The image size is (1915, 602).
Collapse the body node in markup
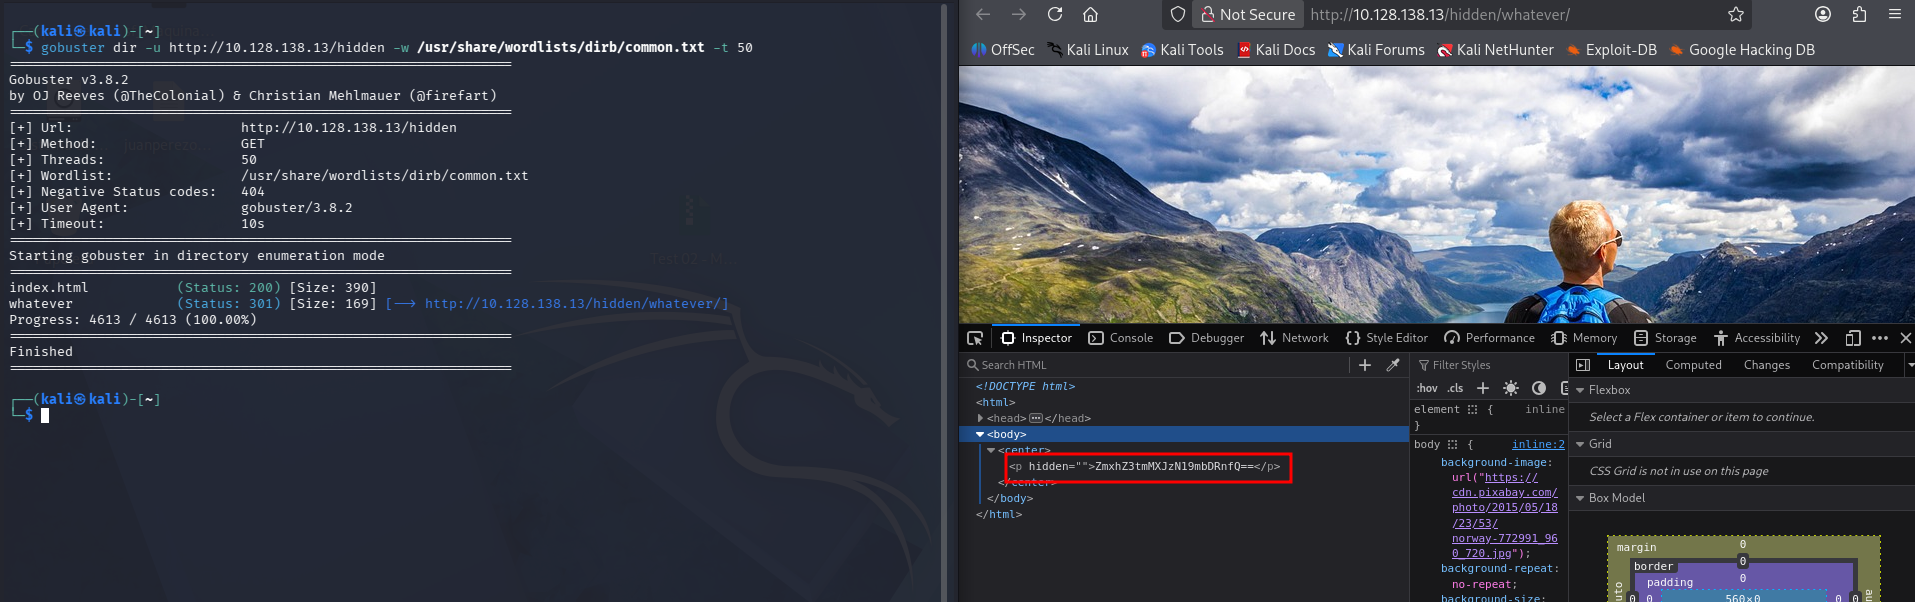(x=980, y=434)
